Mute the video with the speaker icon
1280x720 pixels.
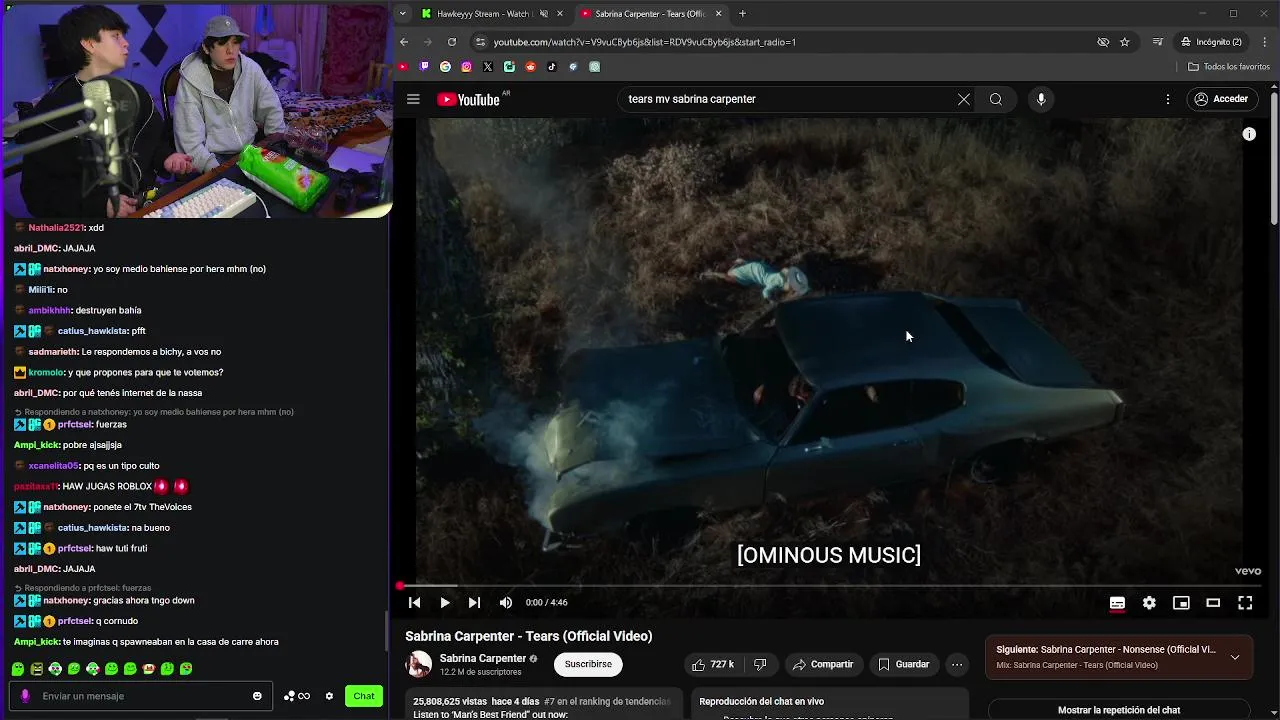click(x=505, y=603)
